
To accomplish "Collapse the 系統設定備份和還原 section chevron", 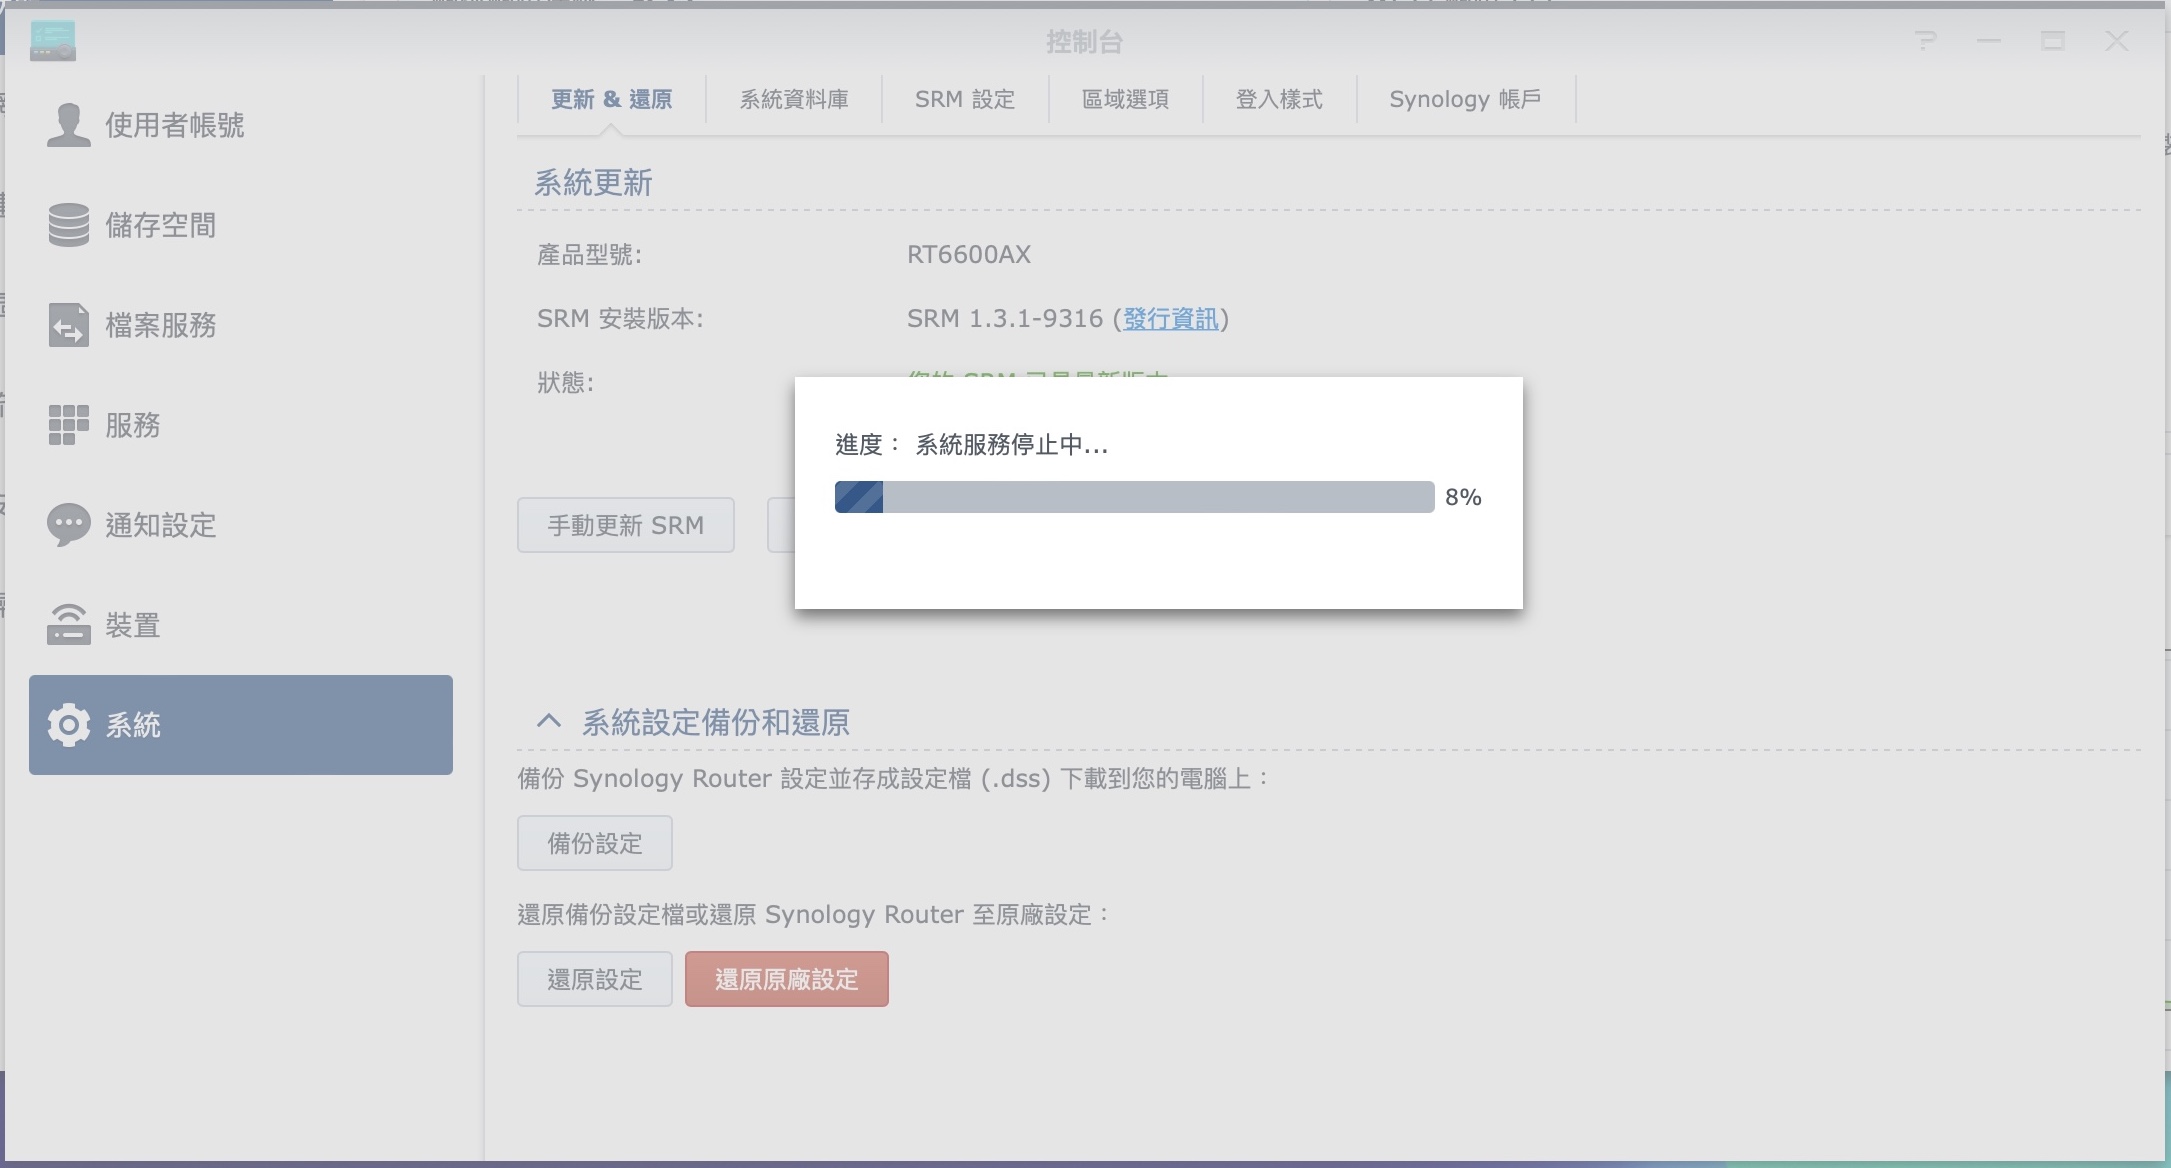I will [x=548, y=721].
